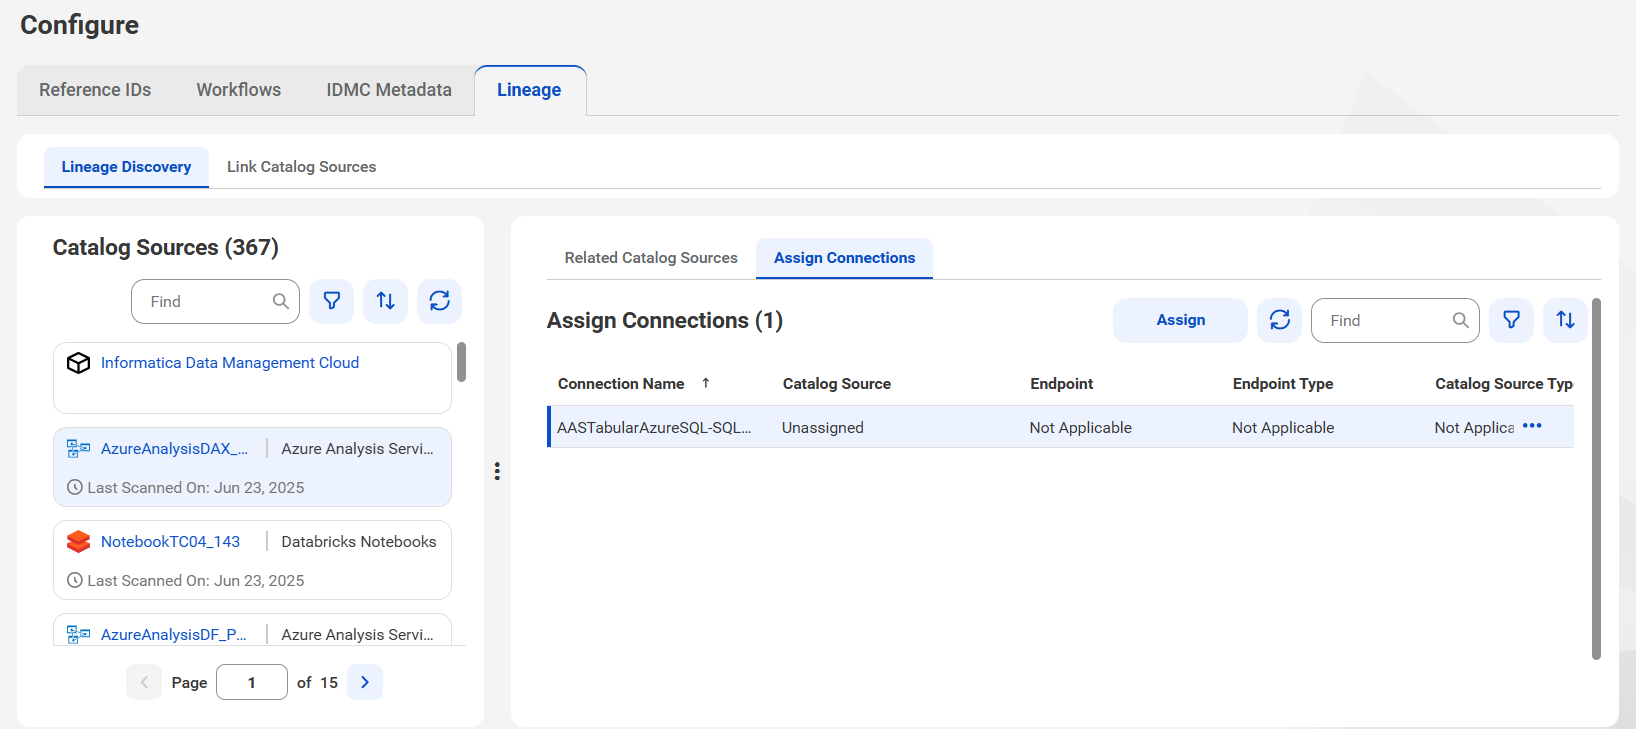Click Not Applicable in the Endpoint Type column

[x=1283, y=428]
